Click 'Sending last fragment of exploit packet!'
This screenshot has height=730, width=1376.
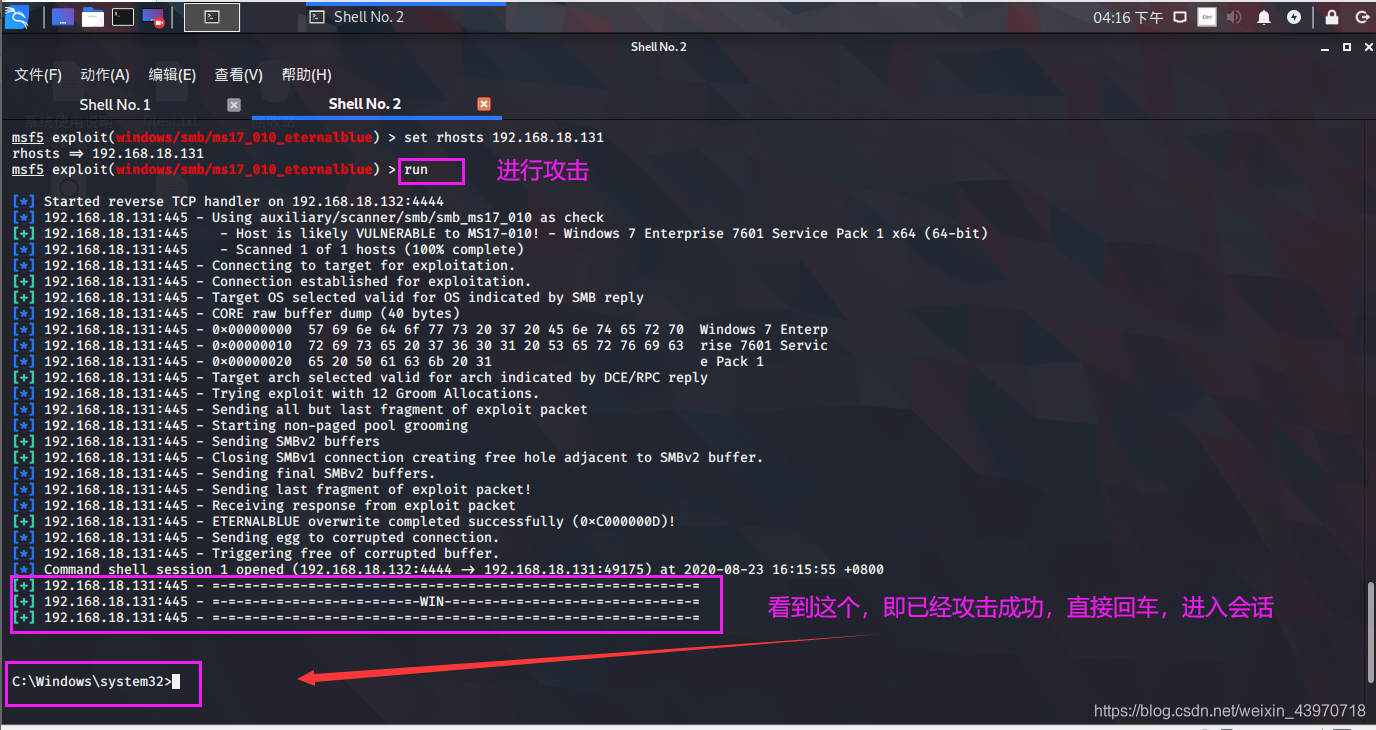coord(372,489)
